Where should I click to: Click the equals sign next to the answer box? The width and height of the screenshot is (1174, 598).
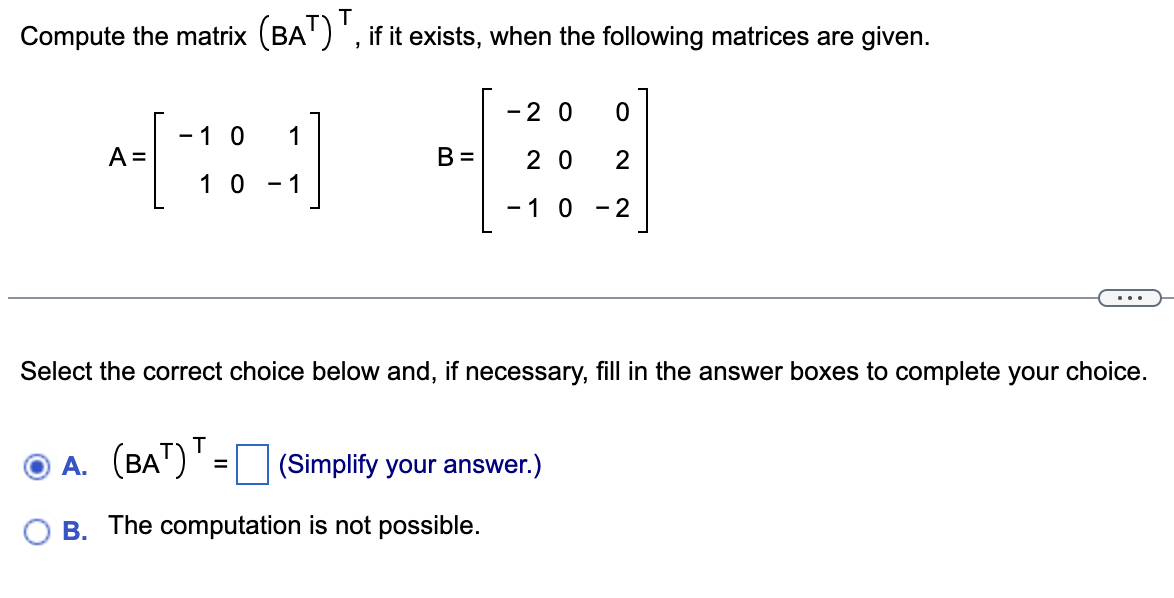pos(222,465)
